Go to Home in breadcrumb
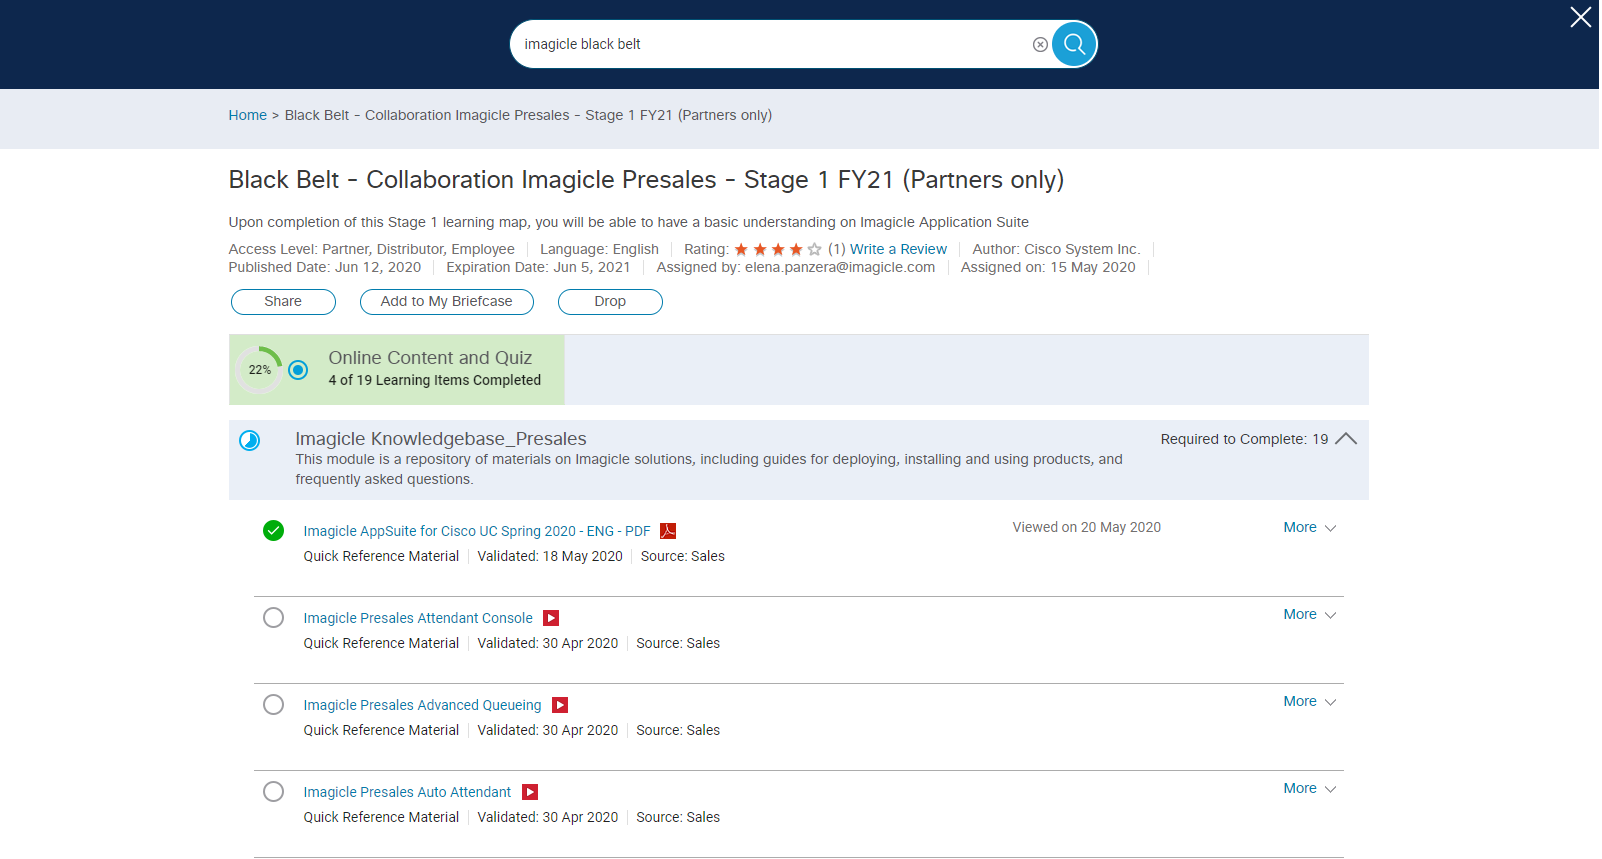Image resolution: width=1602 pixels, height=859 pixels. click(x=247, y=115)
